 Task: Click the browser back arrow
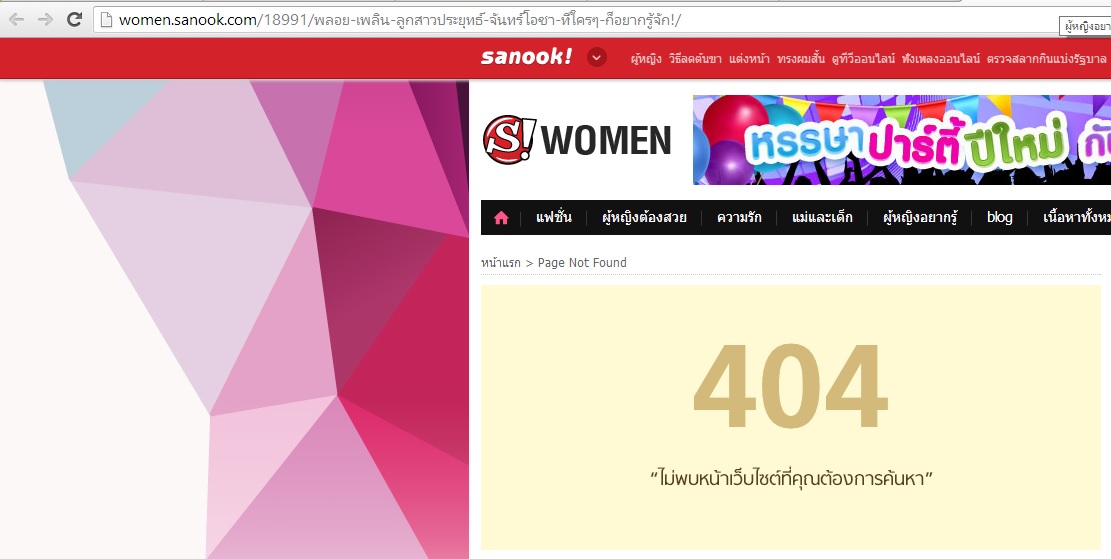click(16, 19)
